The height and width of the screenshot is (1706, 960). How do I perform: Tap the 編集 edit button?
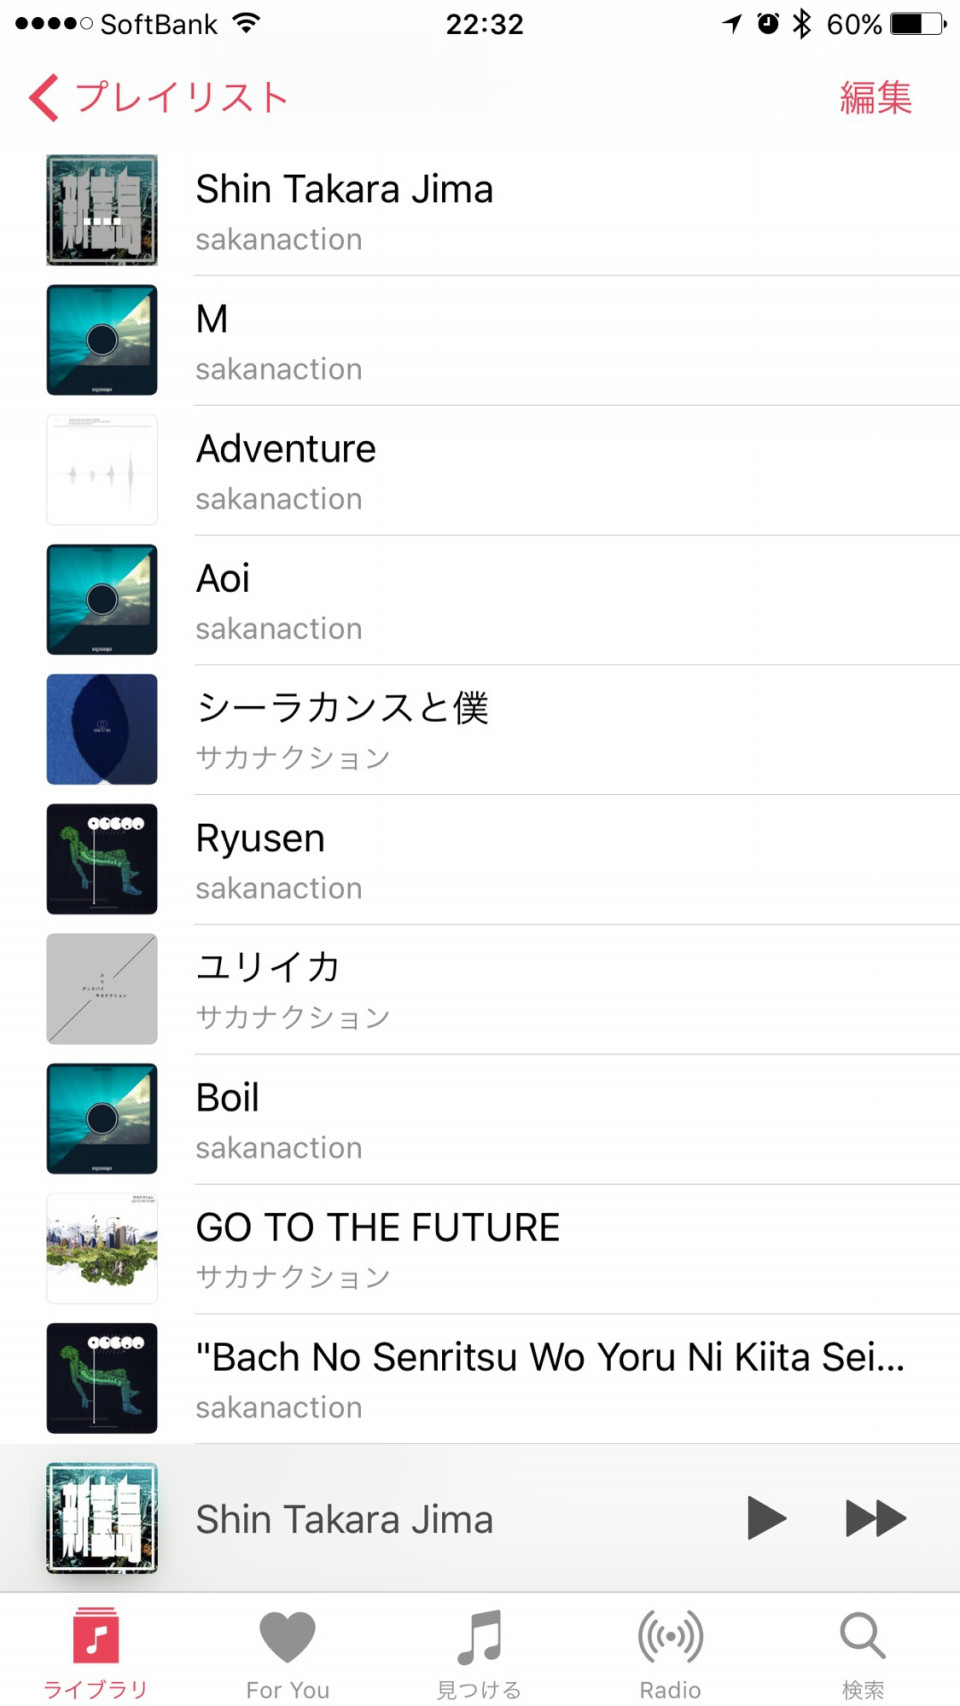876,97
